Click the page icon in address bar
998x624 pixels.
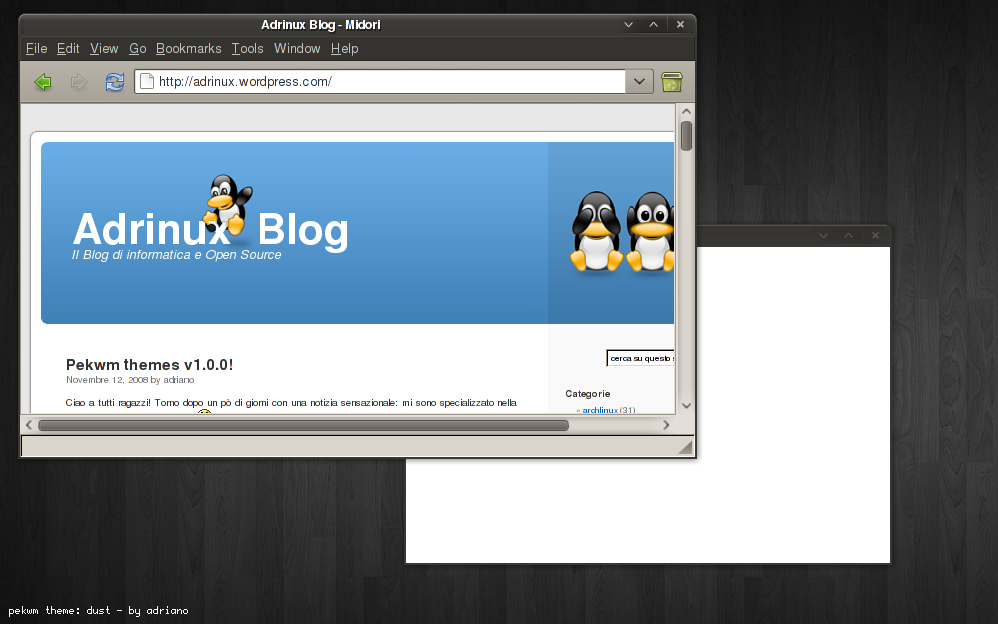coord(147,82)
